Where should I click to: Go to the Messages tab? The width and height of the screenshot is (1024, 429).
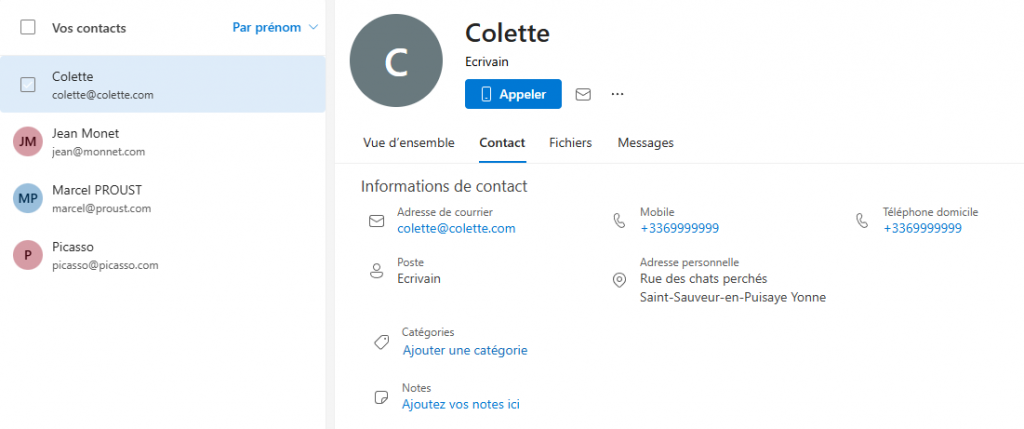point(645,143)
